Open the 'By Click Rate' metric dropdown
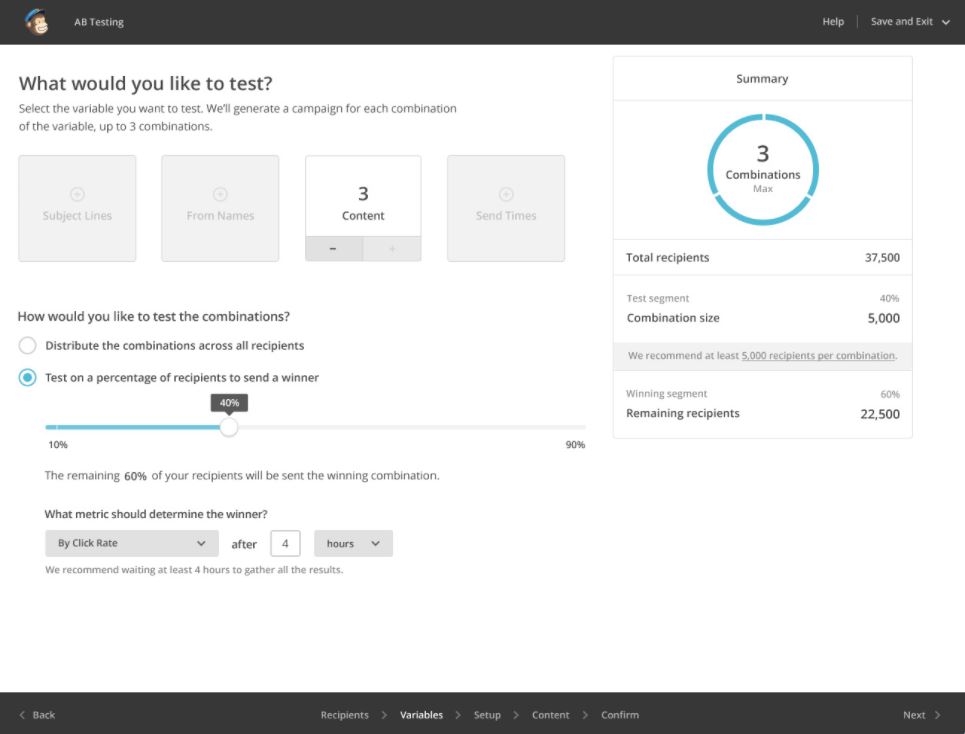 pyautogui.click(x=131, y=542)
